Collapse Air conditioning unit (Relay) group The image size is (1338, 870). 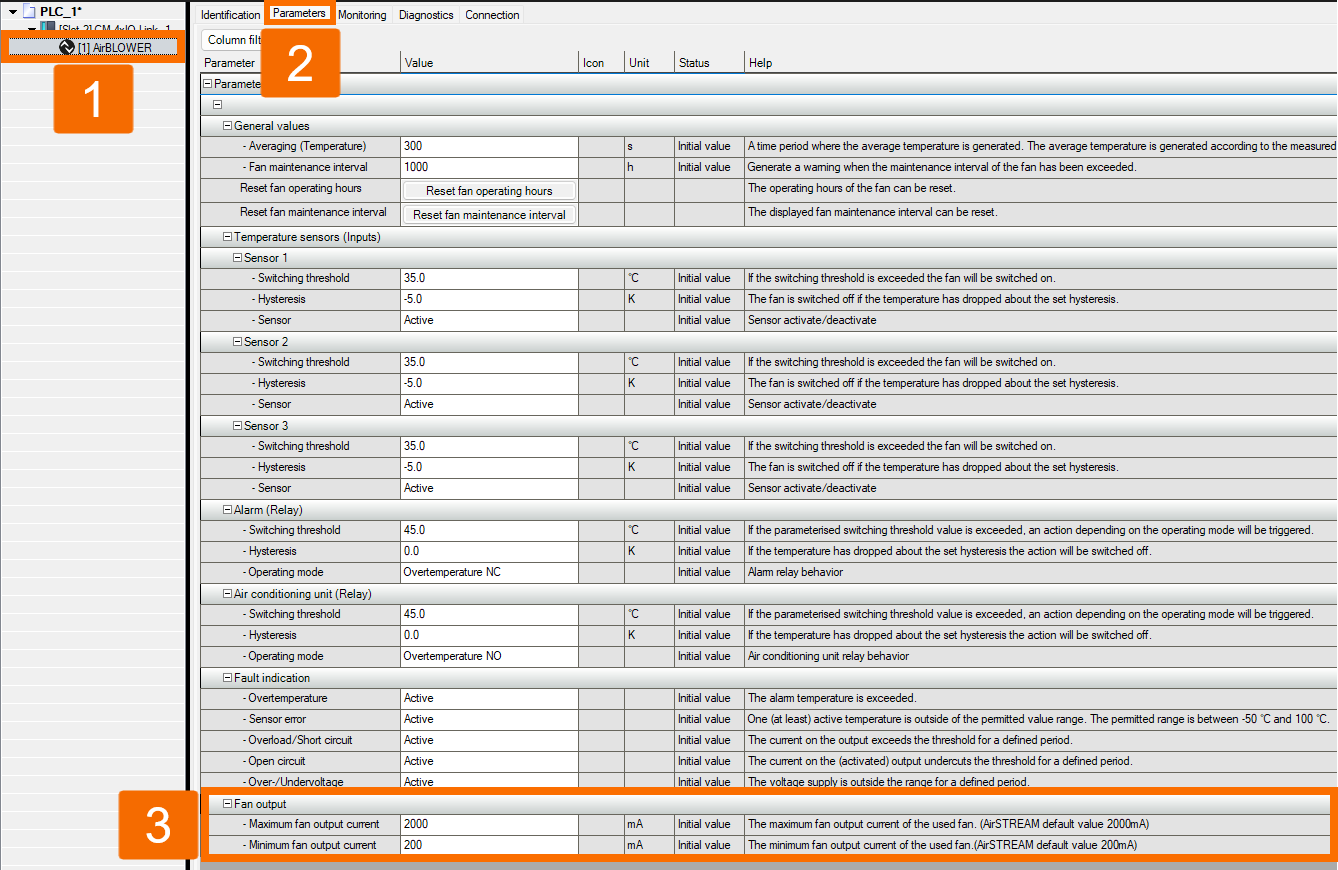pos(227,594)
